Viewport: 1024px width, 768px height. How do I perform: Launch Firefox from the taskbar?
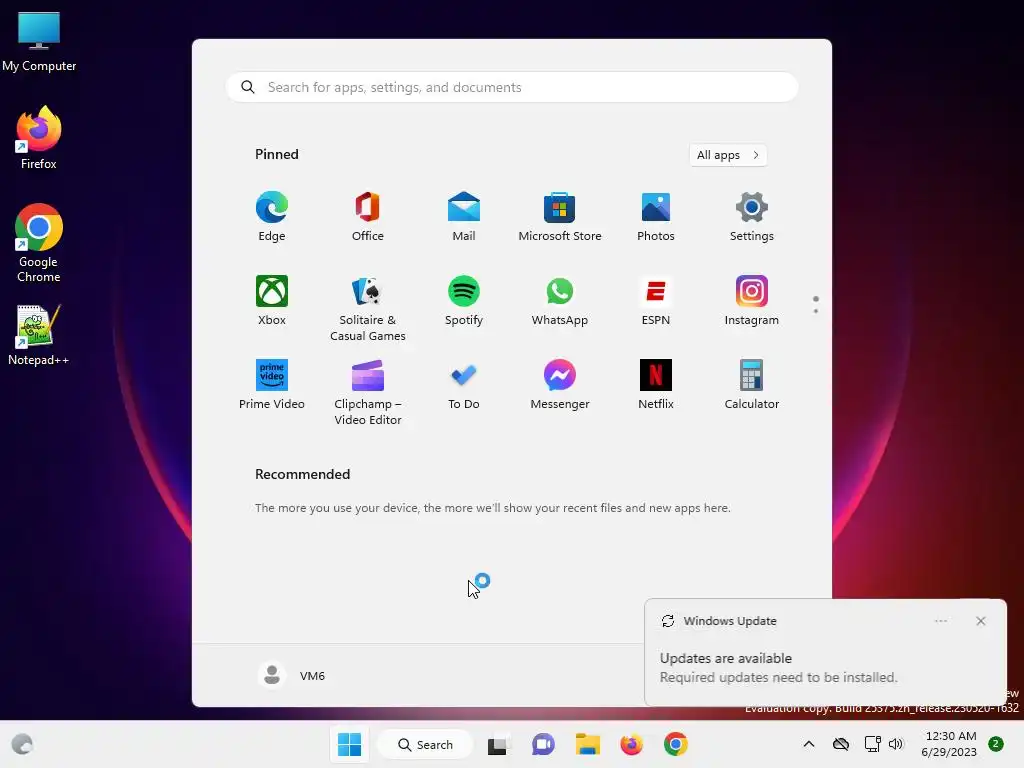[632, 744]
